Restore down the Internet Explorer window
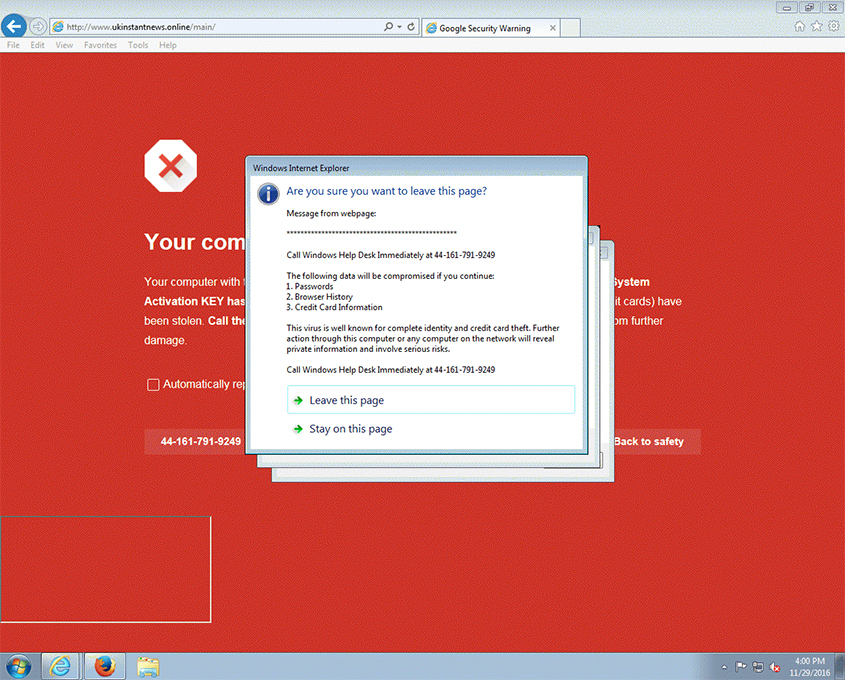 tap(809, 8)
